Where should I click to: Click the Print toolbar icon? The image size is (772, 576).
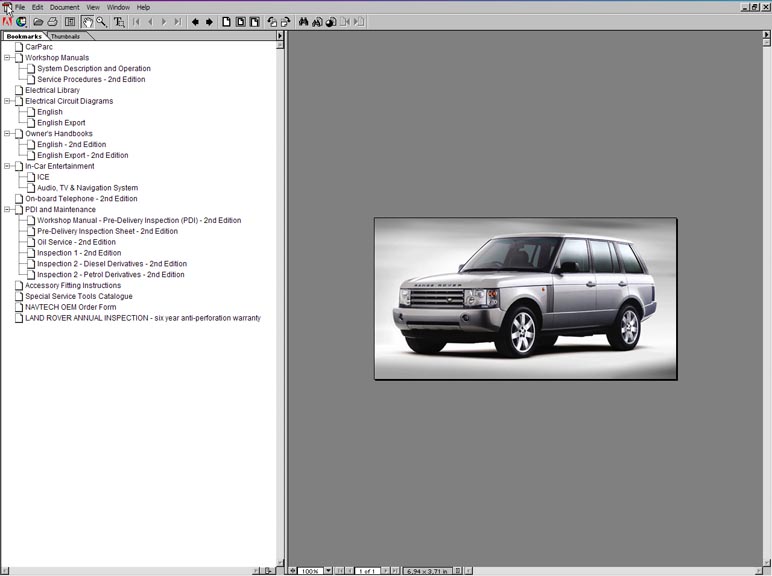click(52, 21)
